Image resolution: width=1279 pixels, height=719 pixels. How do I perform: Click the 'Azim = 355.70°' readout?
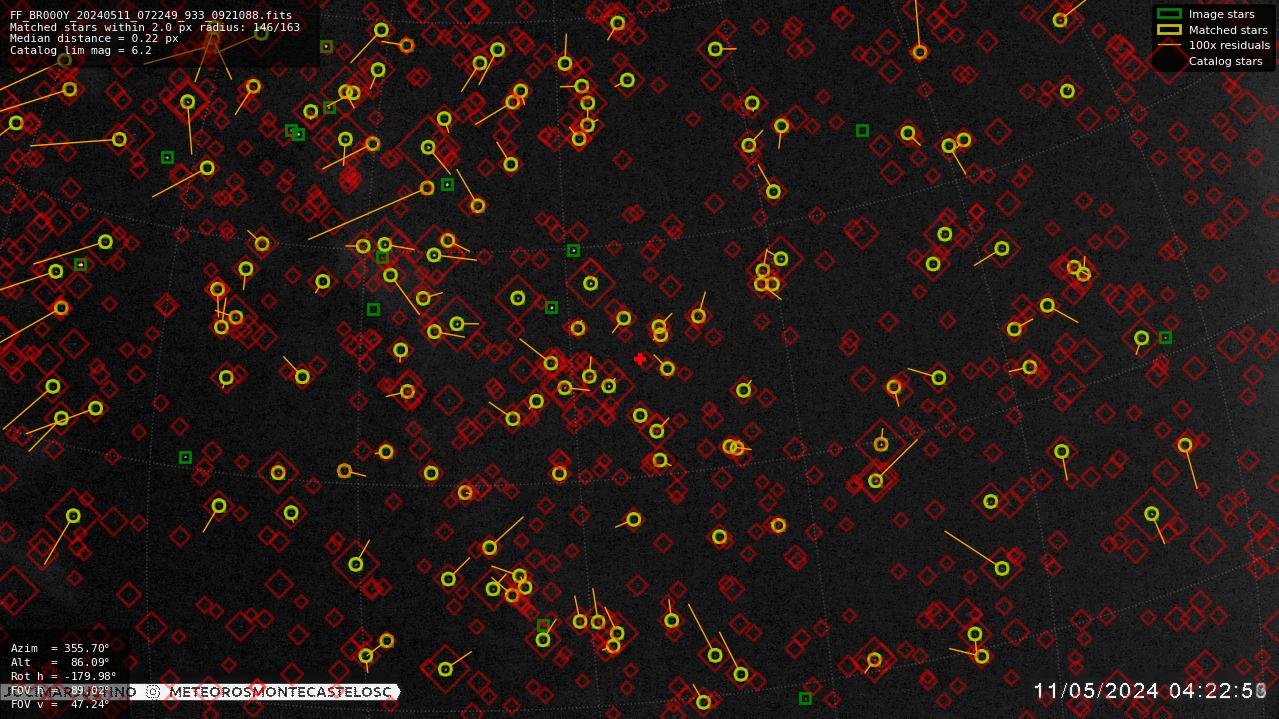[x=60, y=648]
